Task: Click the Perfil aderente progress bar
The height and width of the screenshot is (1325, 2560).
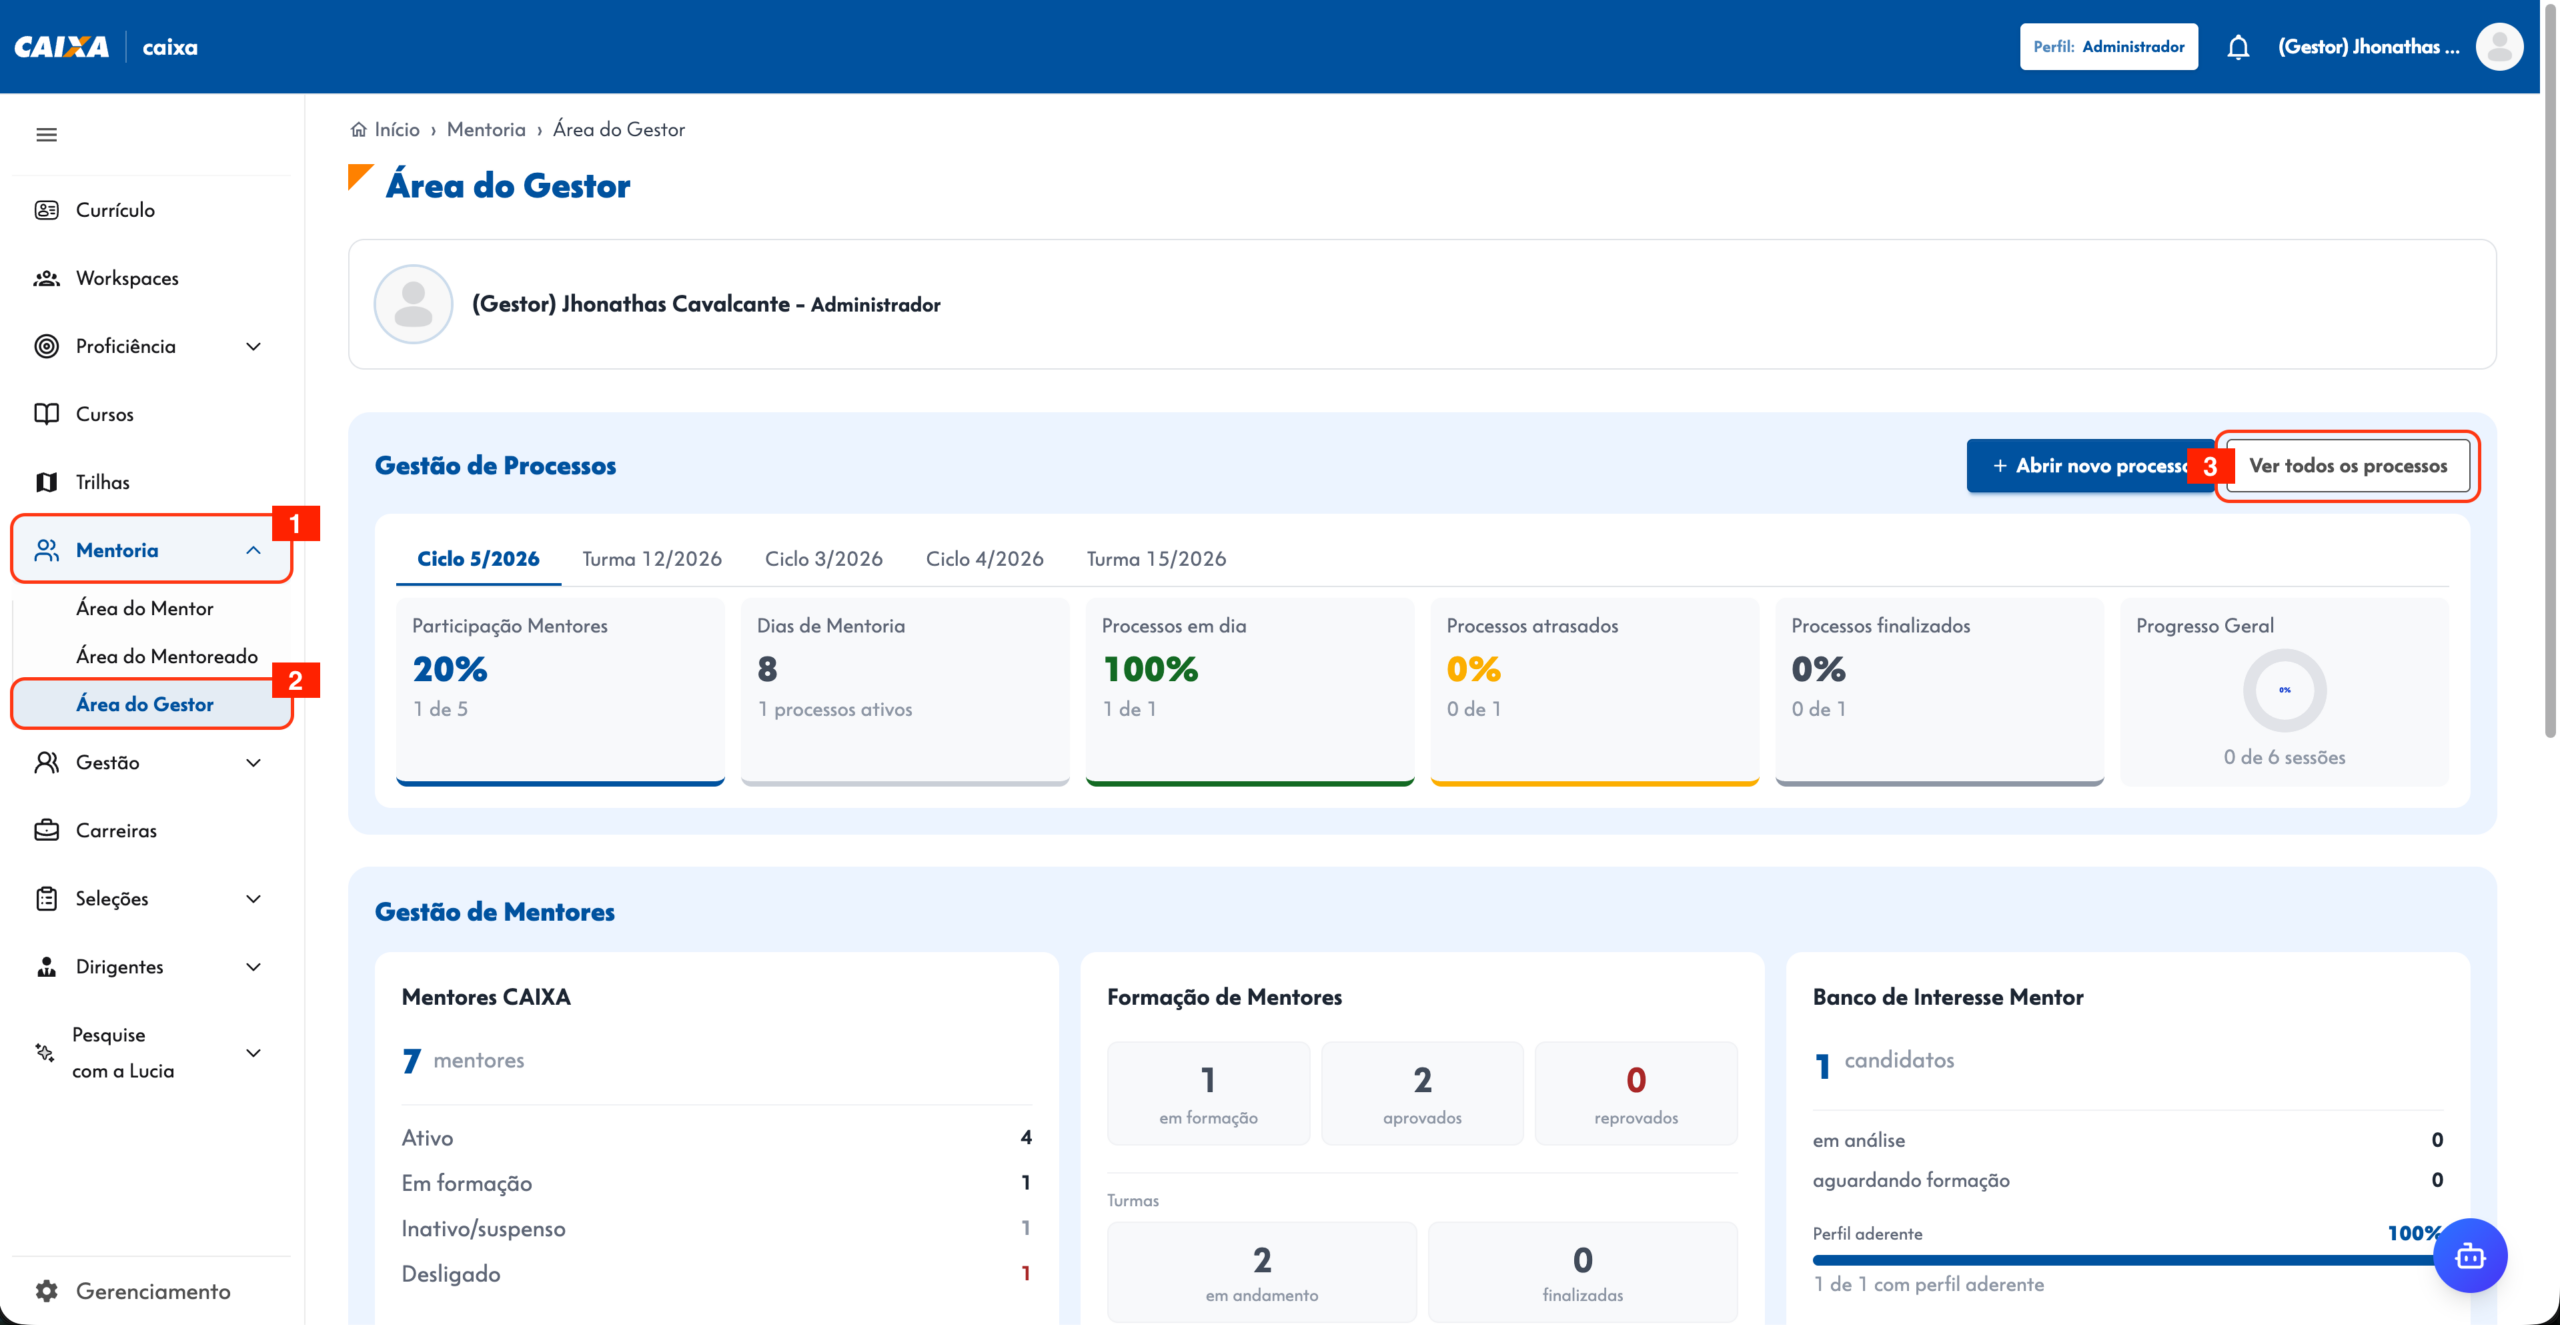Action: (2124, 1261)
